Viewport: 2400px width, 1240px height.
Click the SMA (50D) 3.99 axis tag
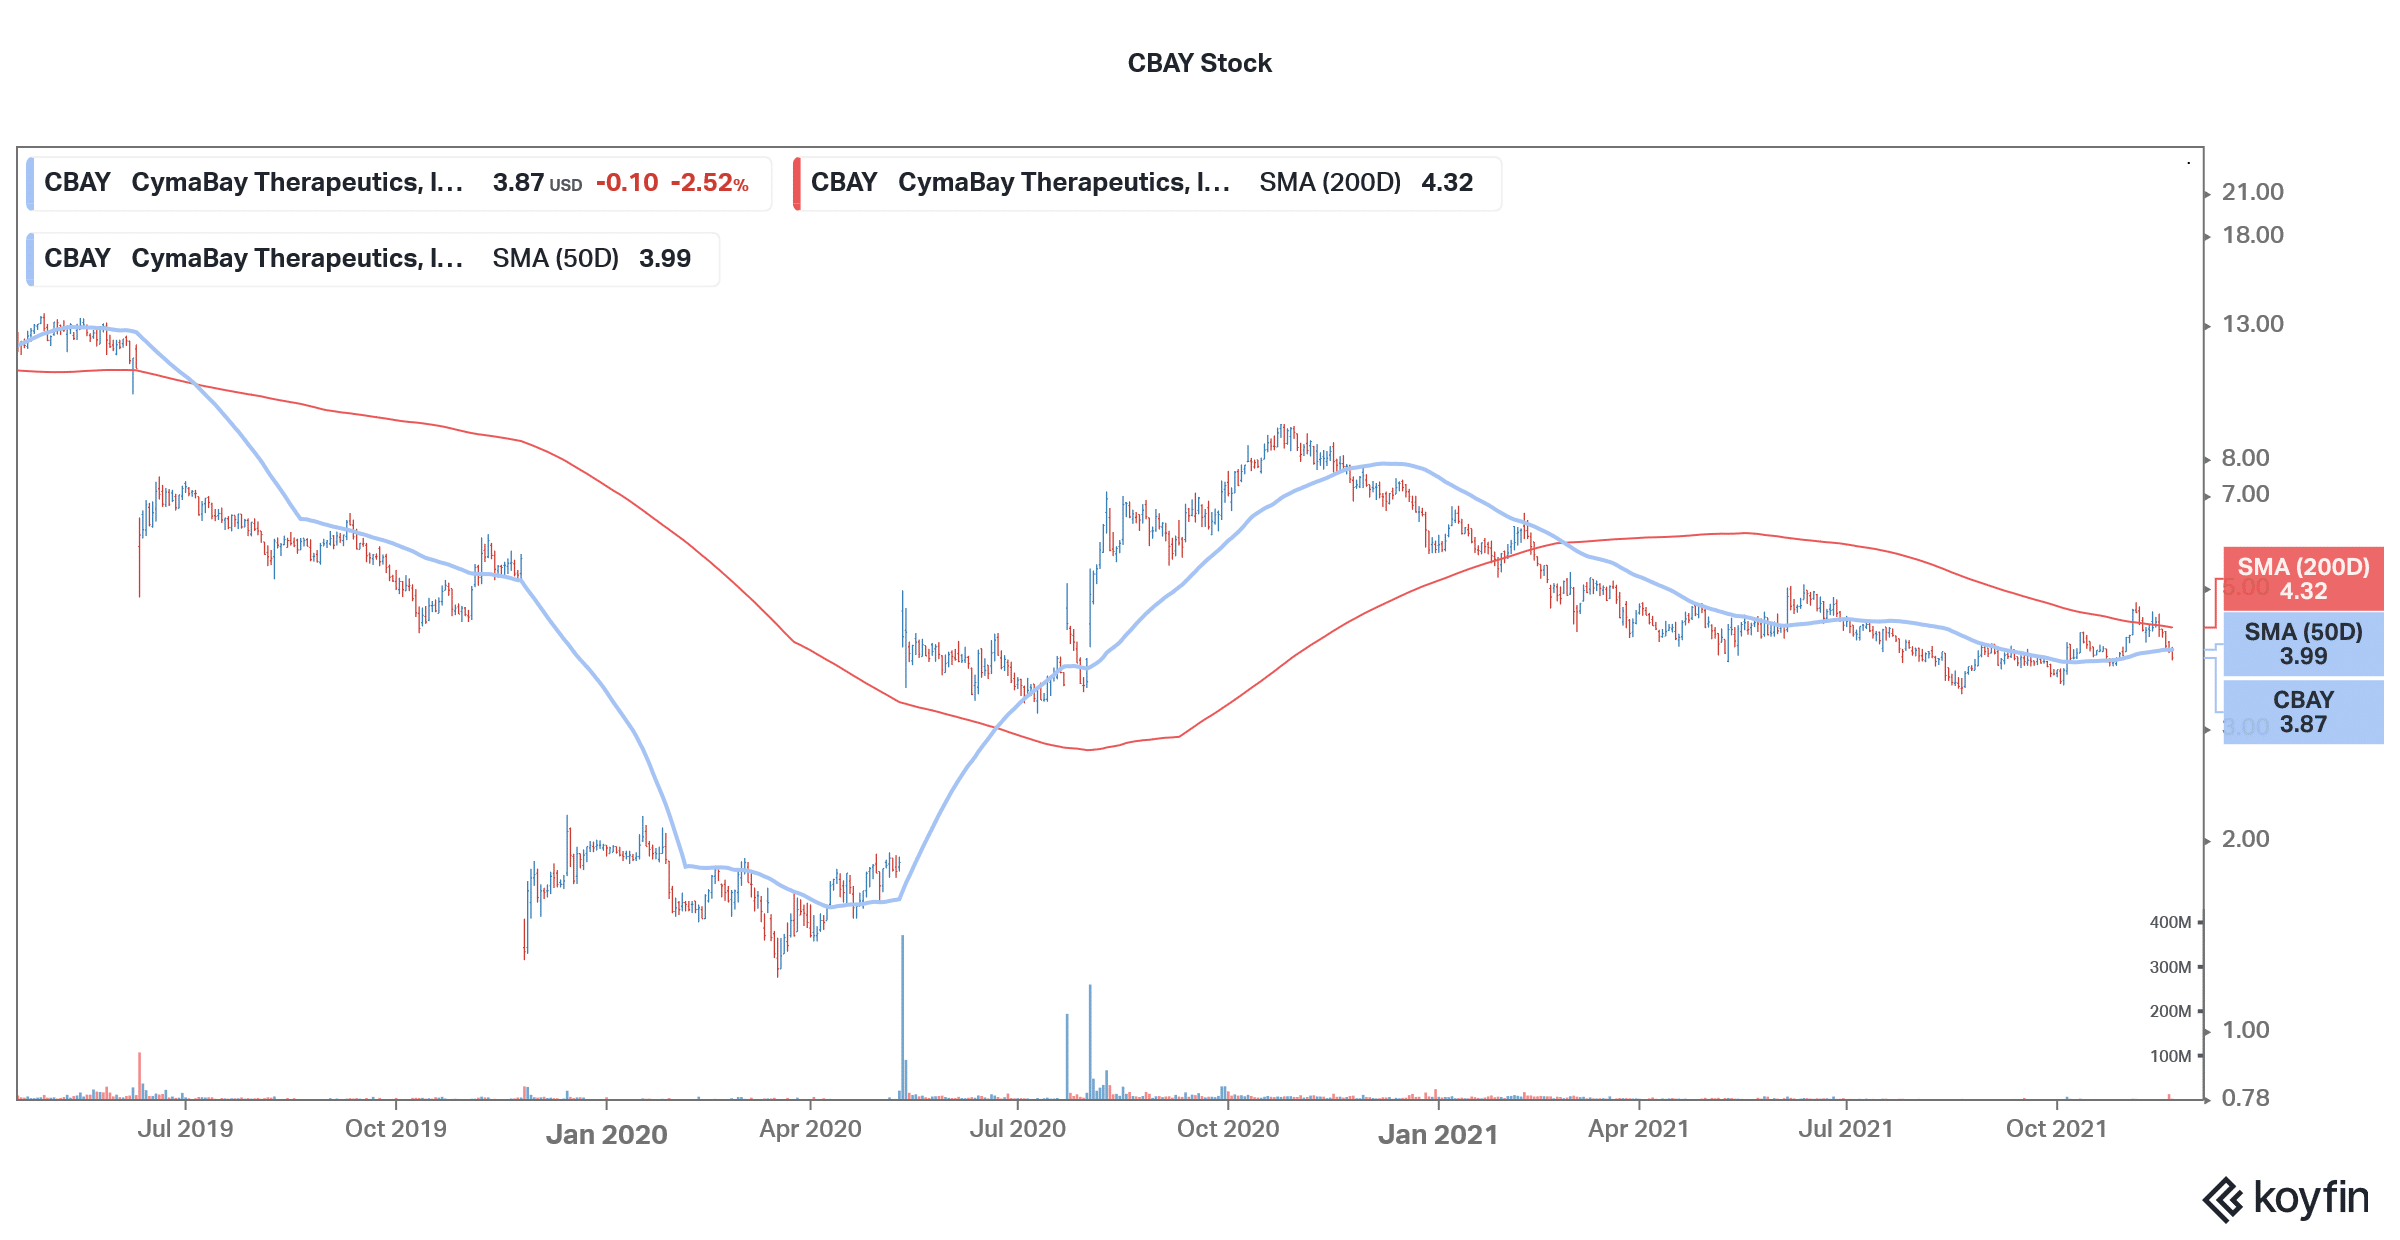pyautogui.click(x=2303, y=644)
